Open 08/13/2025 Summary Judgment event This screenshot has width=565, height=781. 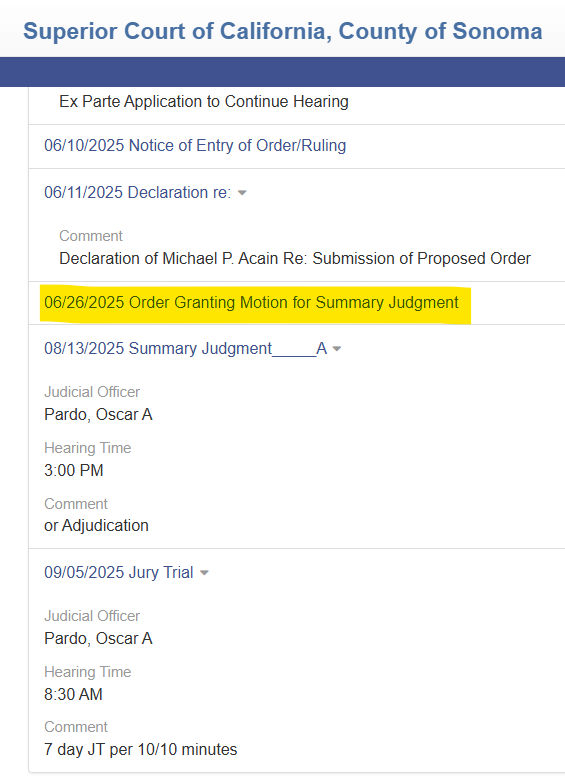tap(185, 348)
